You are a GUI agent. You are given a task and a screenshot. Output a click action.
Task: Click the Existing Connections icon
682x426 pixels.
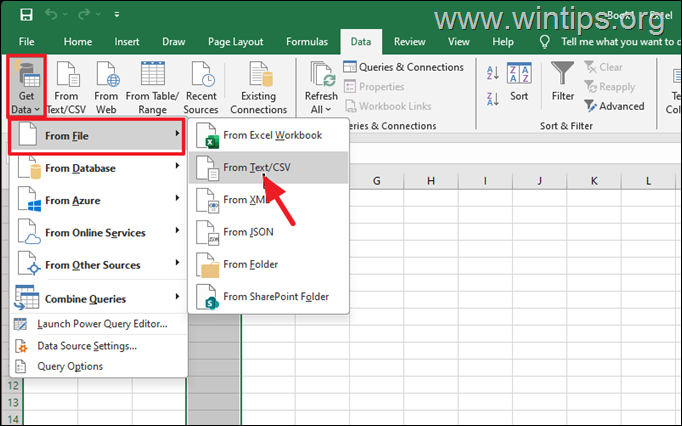pos(258,77)
